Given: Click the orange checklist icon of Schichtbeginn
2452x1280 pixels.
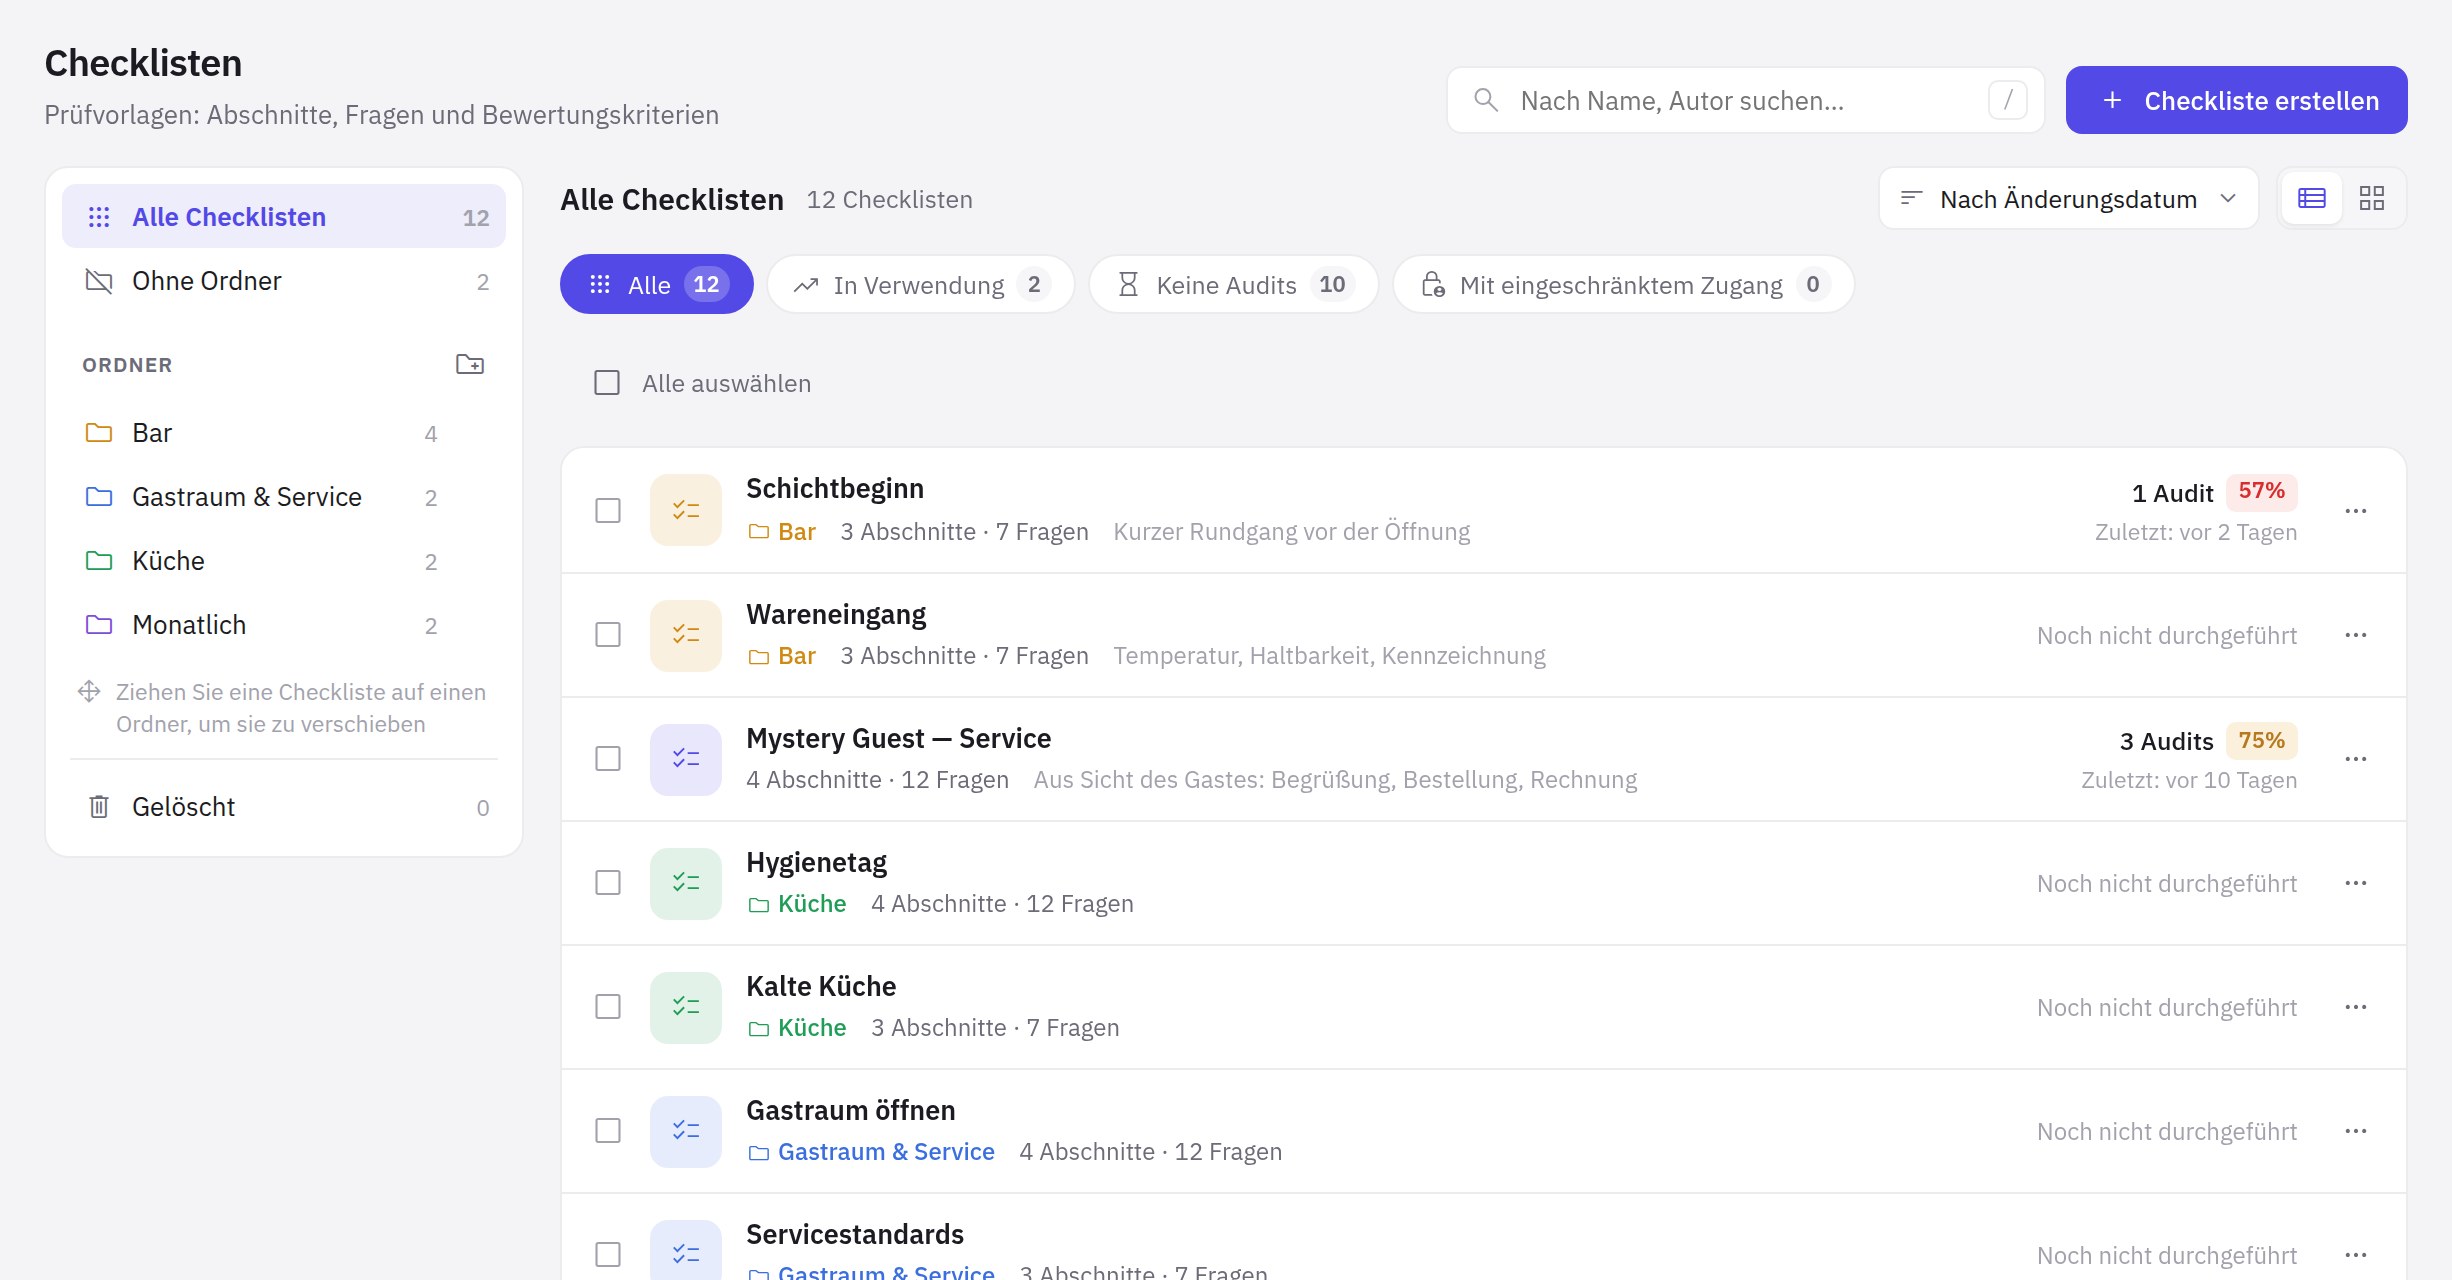Looking at the screenshot, I should click(686, 510).
